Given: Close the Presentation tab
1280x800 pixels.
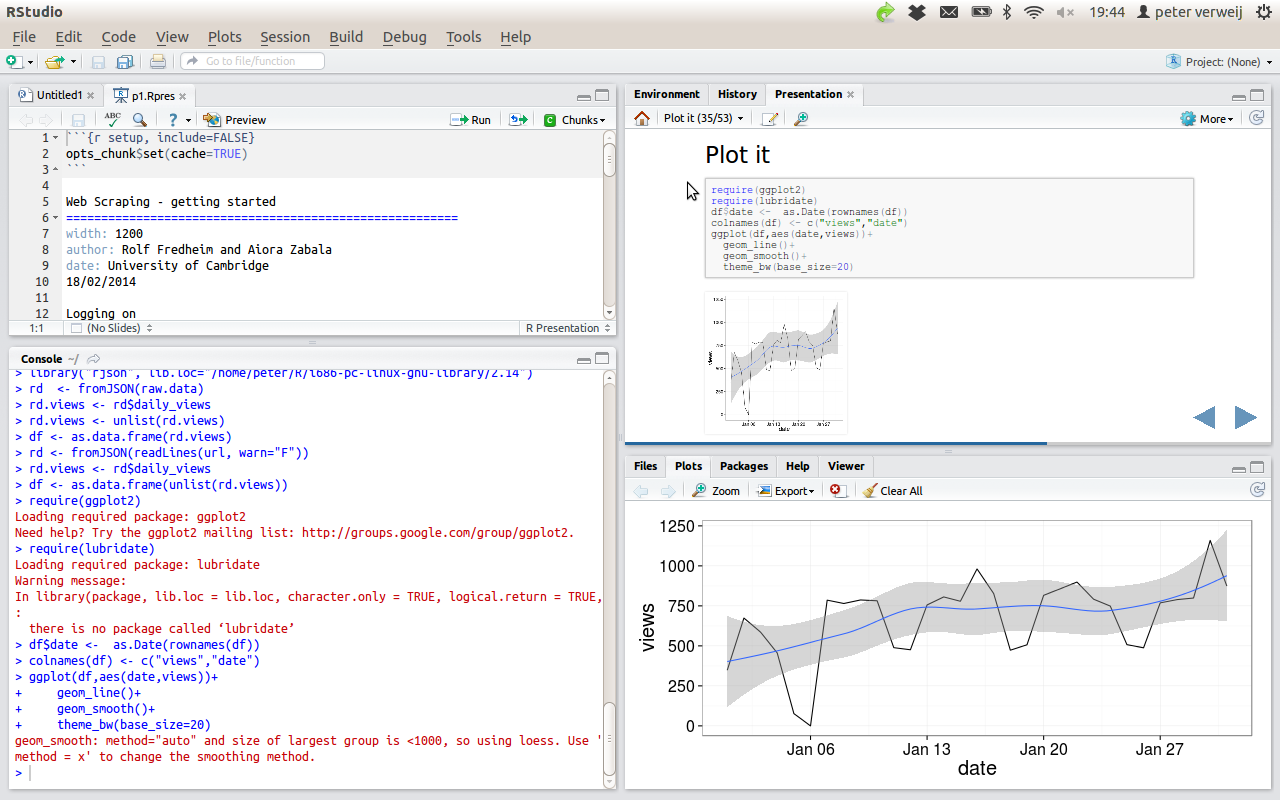Looking at the screenshot, I should pos(851,95).
